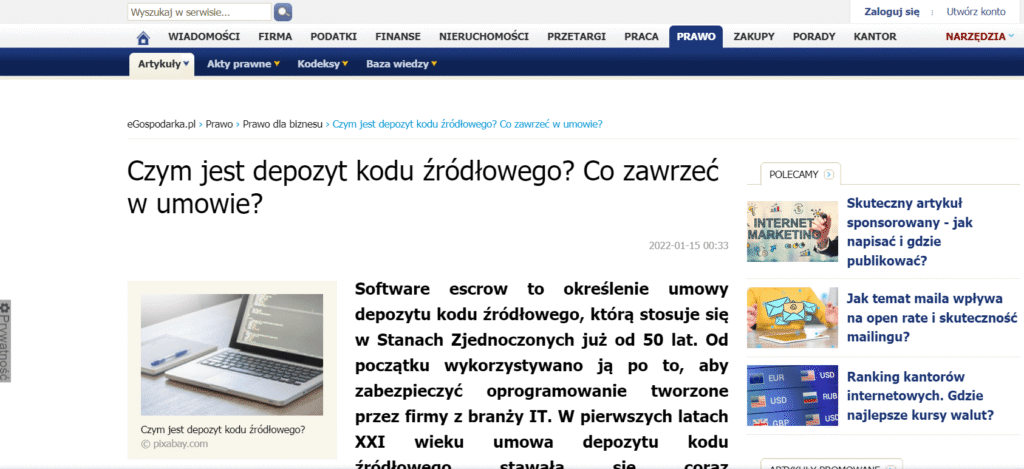Switch to the Nieruchomości section
The height and width of the screenshot is (469, 1024).
(483, 37)
